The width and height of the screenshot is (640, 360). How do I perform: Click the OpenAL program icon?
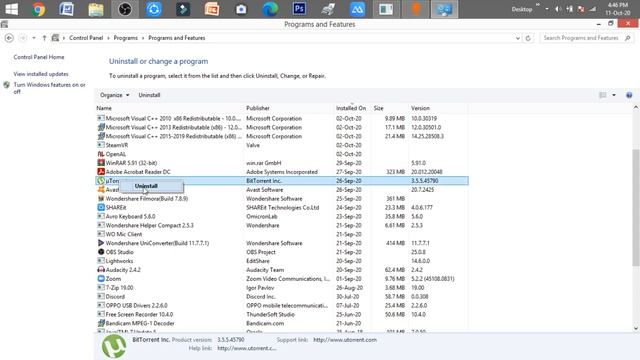101,154
